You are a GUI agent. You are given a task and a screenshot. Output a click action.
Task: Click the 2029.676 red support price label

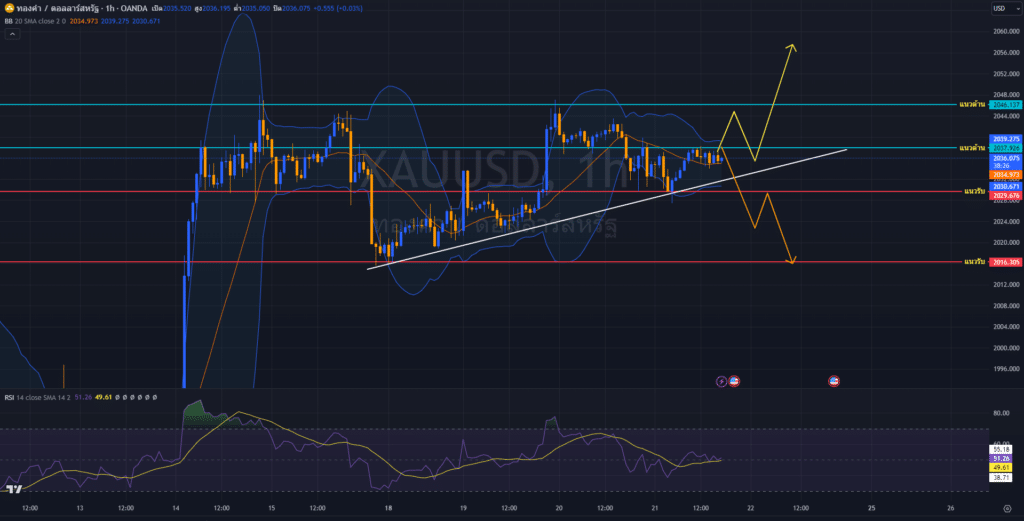click(x=1005, y=196)
